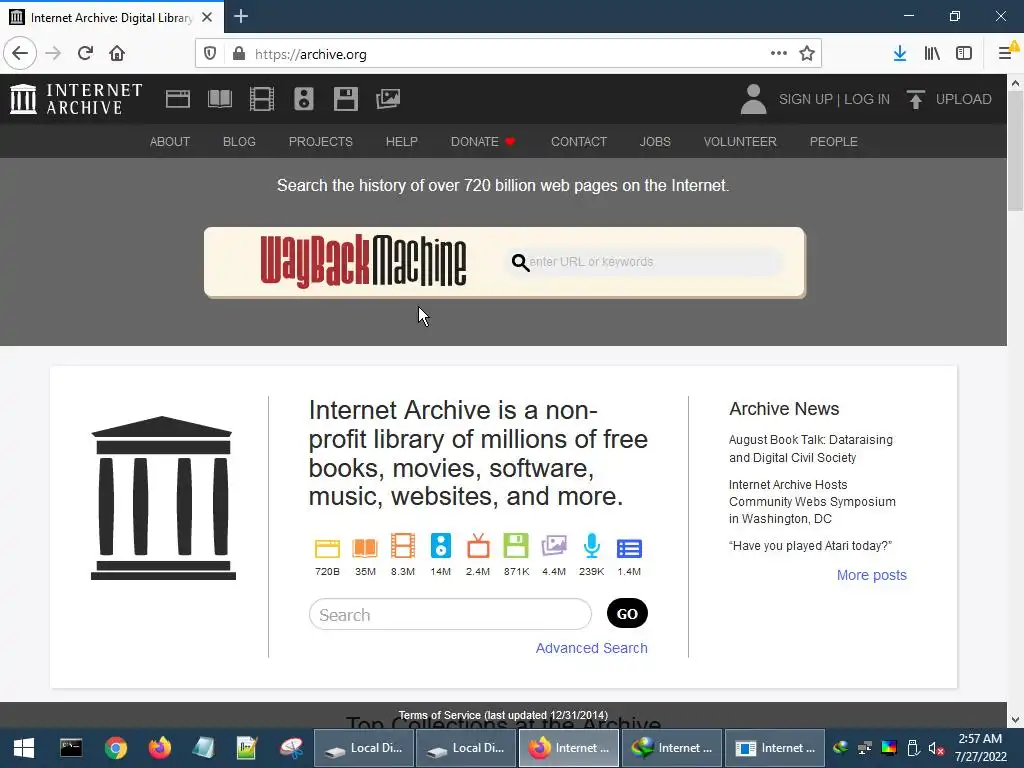
Task: Click the page vertical scrollbar thumb
Action: pyautogui.click(x=1015, y=152)
